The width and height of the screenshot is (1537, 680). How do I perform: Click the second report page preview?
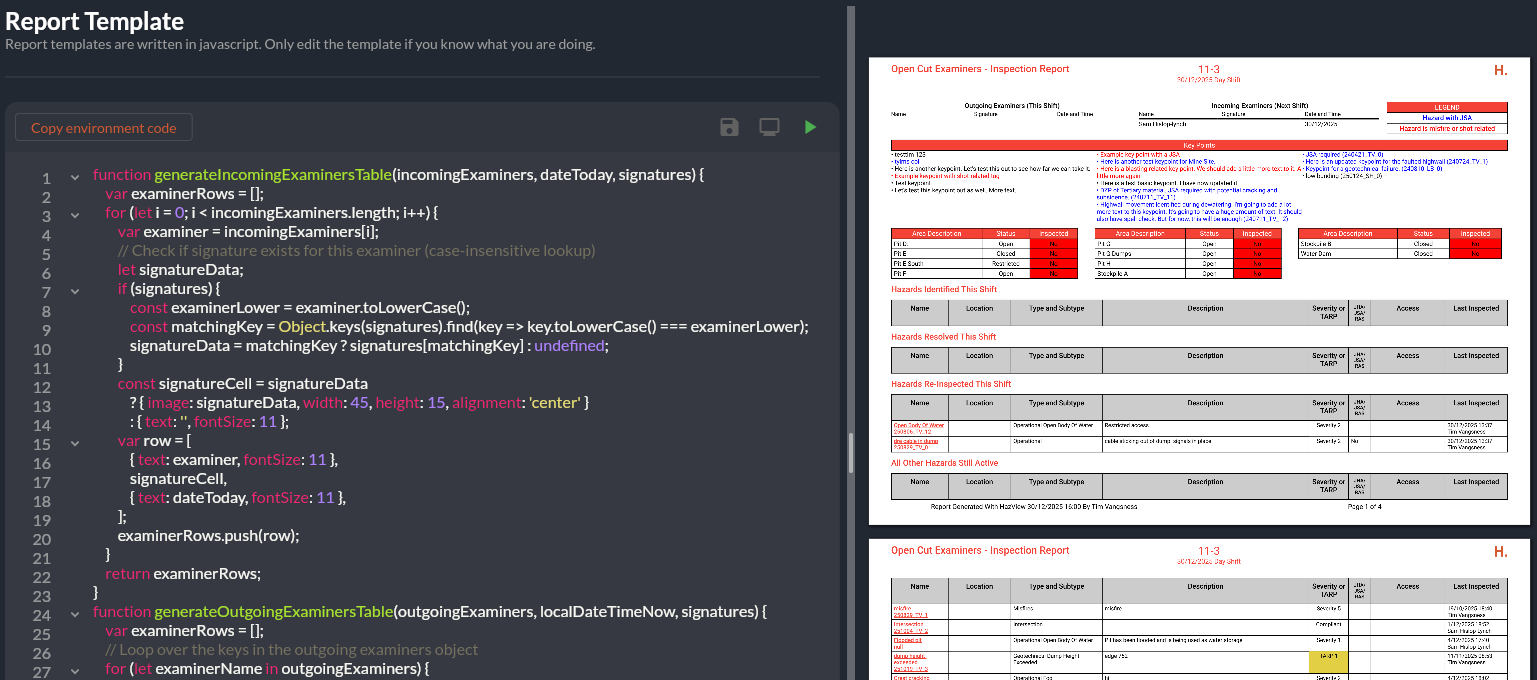click(x=1198, y=610)
